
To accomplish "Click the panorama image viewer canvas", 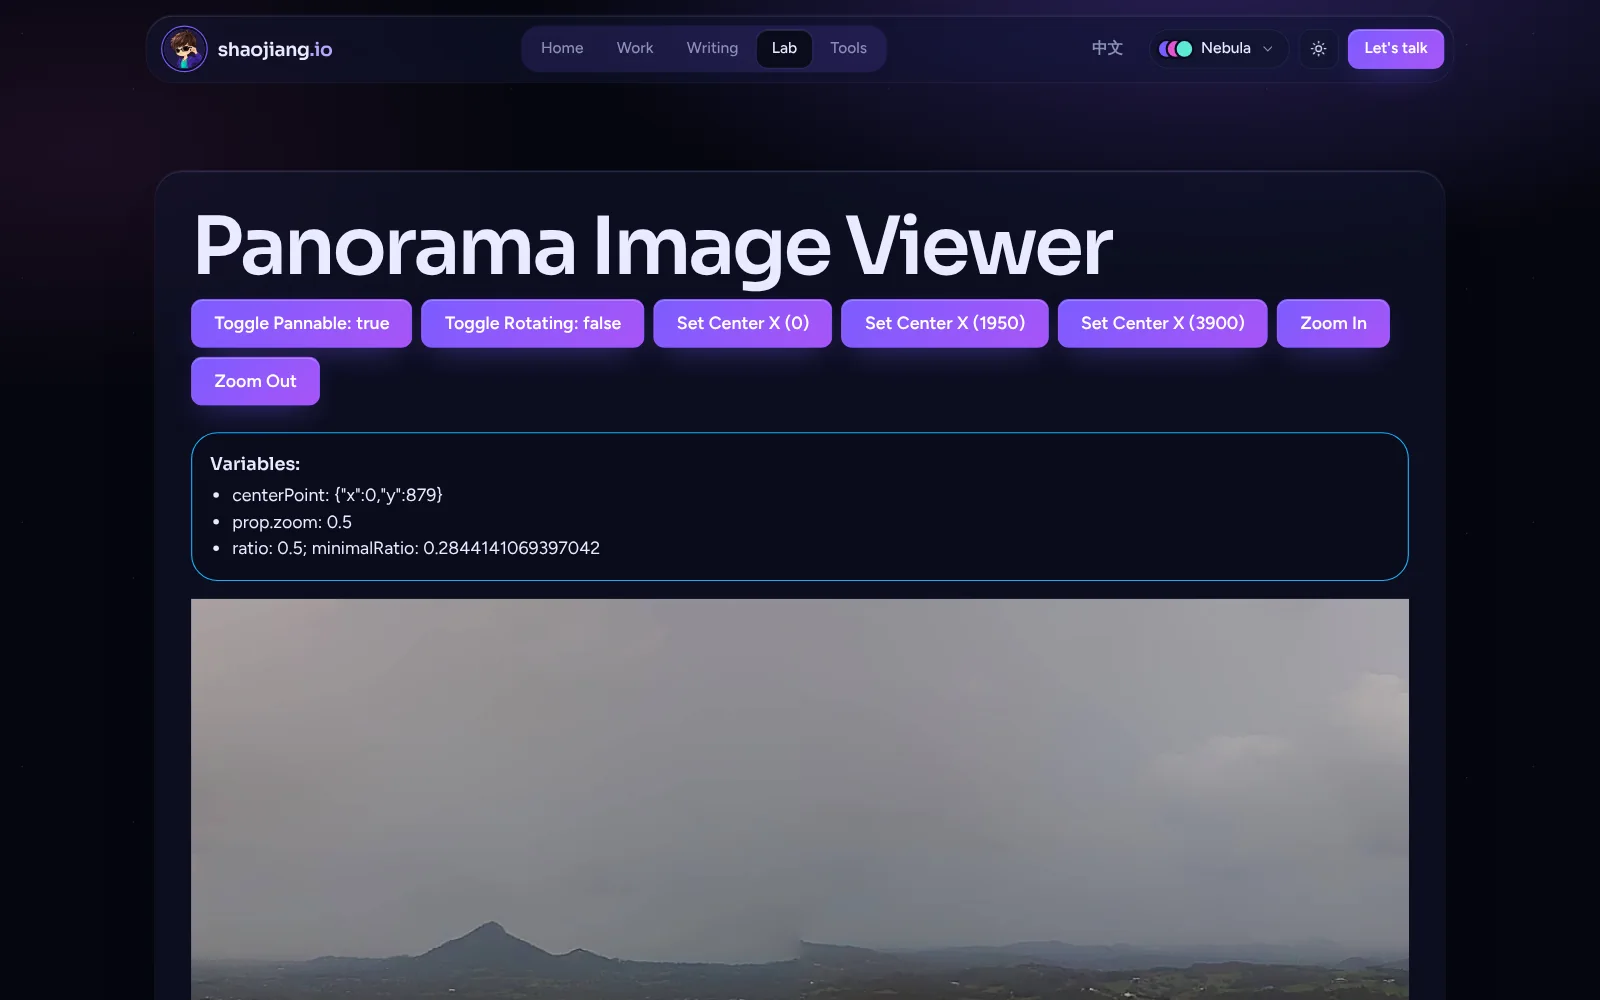I will (x=800, y=799).
